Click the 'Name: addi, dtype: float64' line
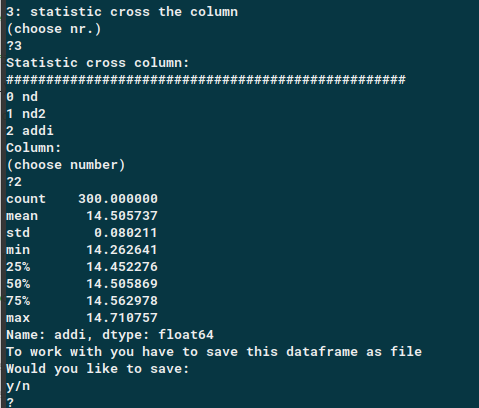Screen dimensions: 479x408 coord(110,335)
